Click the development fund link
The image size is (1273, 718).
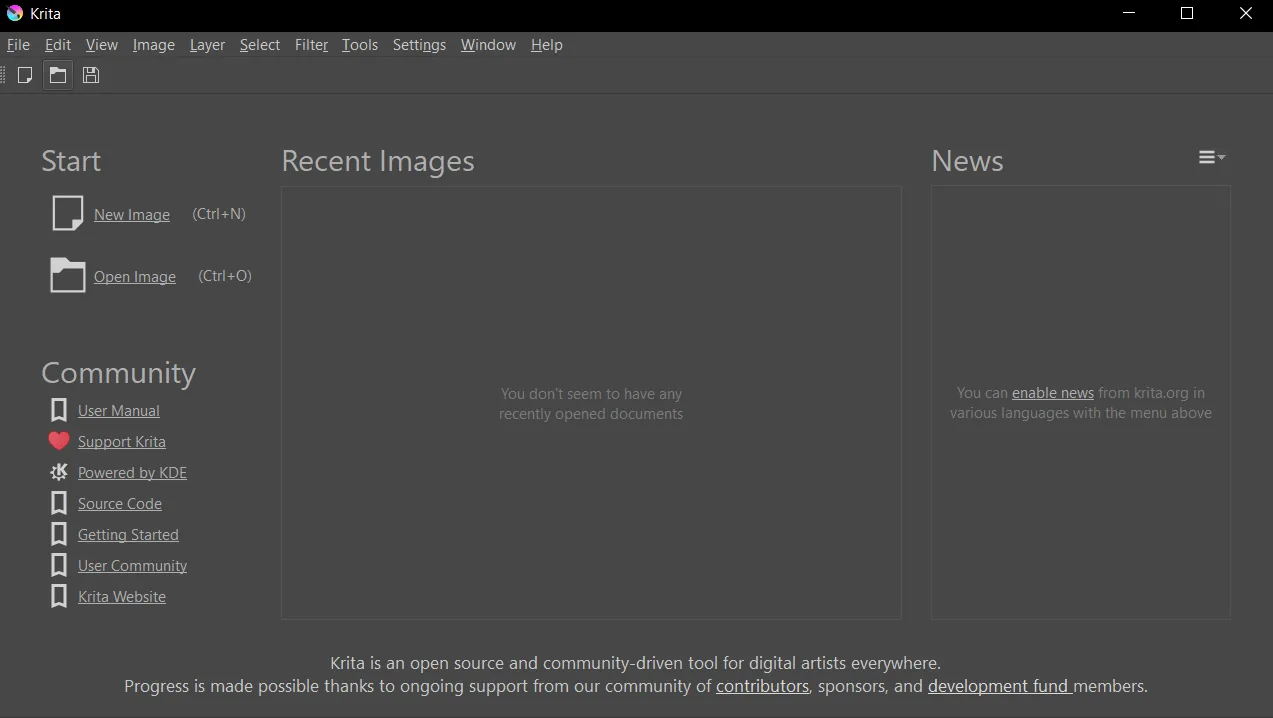[x=999, y=686]
